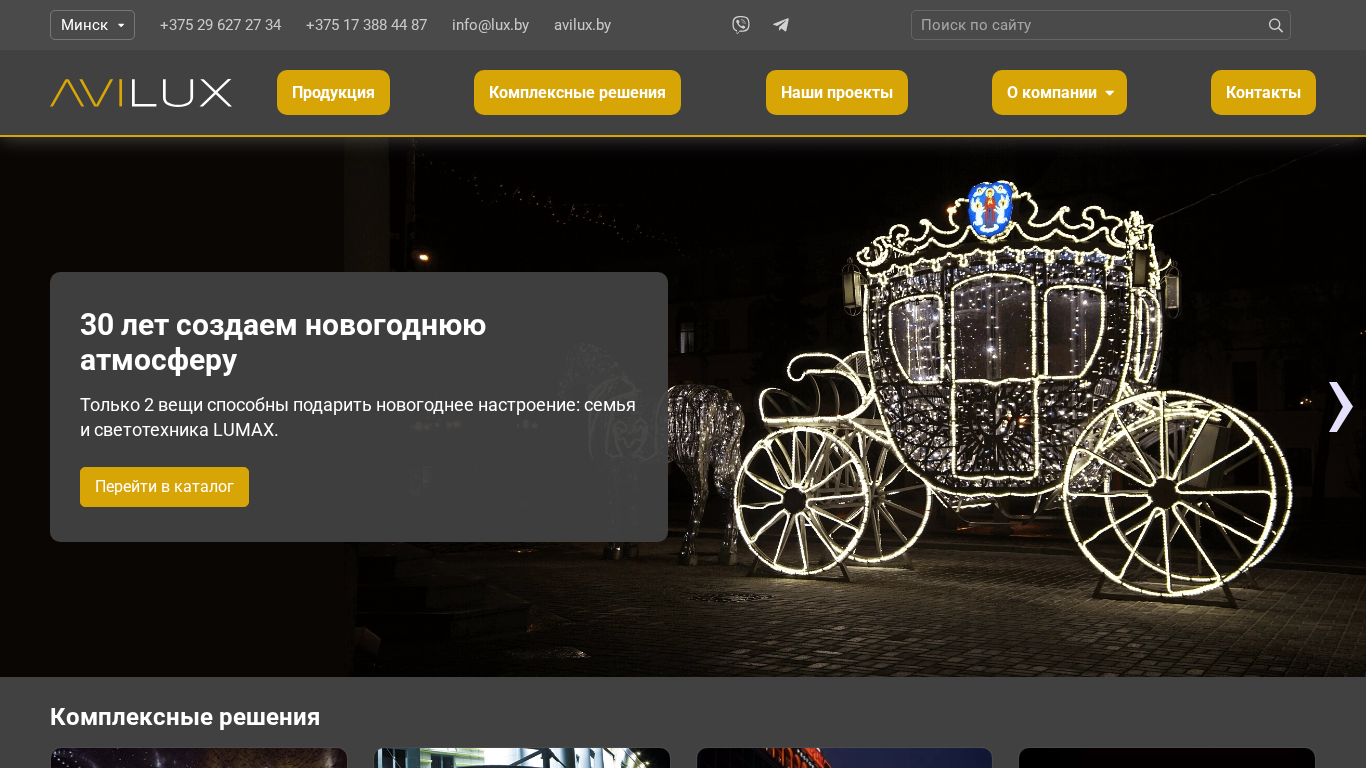Call phone number +375 29 627 27 34

tap(220, 25)
